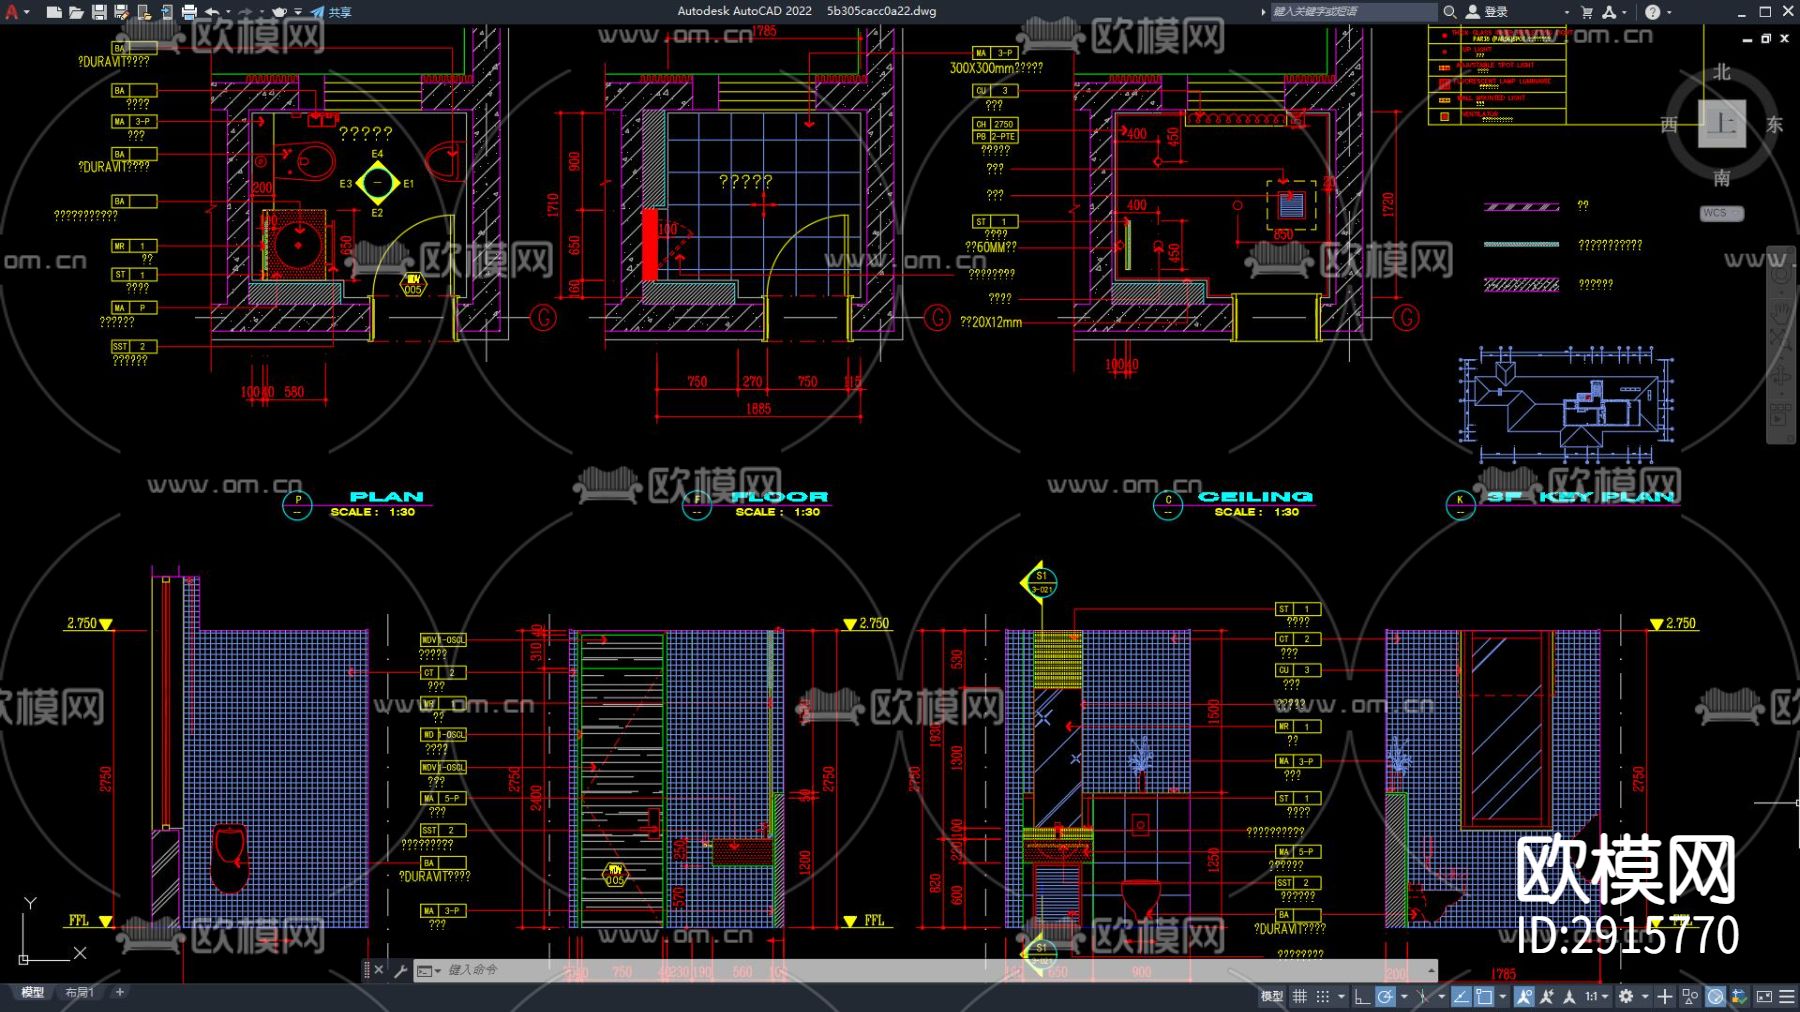Click the Undo arrow icon
The image size is (1800, 1012).
point(212,12)
